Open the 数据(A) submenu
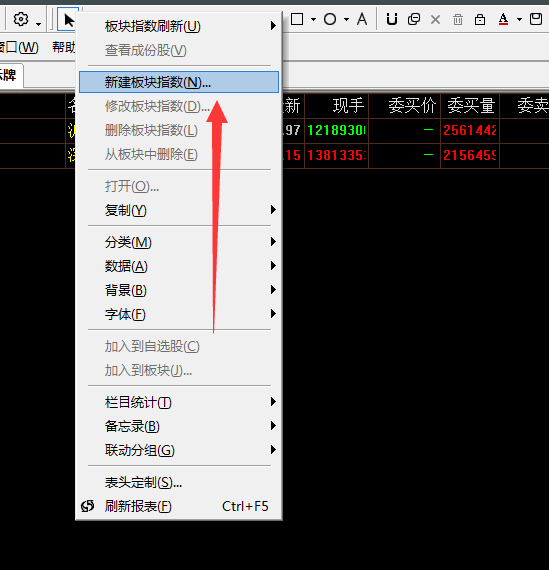549x570 pixels. click(x=179, y=266)
